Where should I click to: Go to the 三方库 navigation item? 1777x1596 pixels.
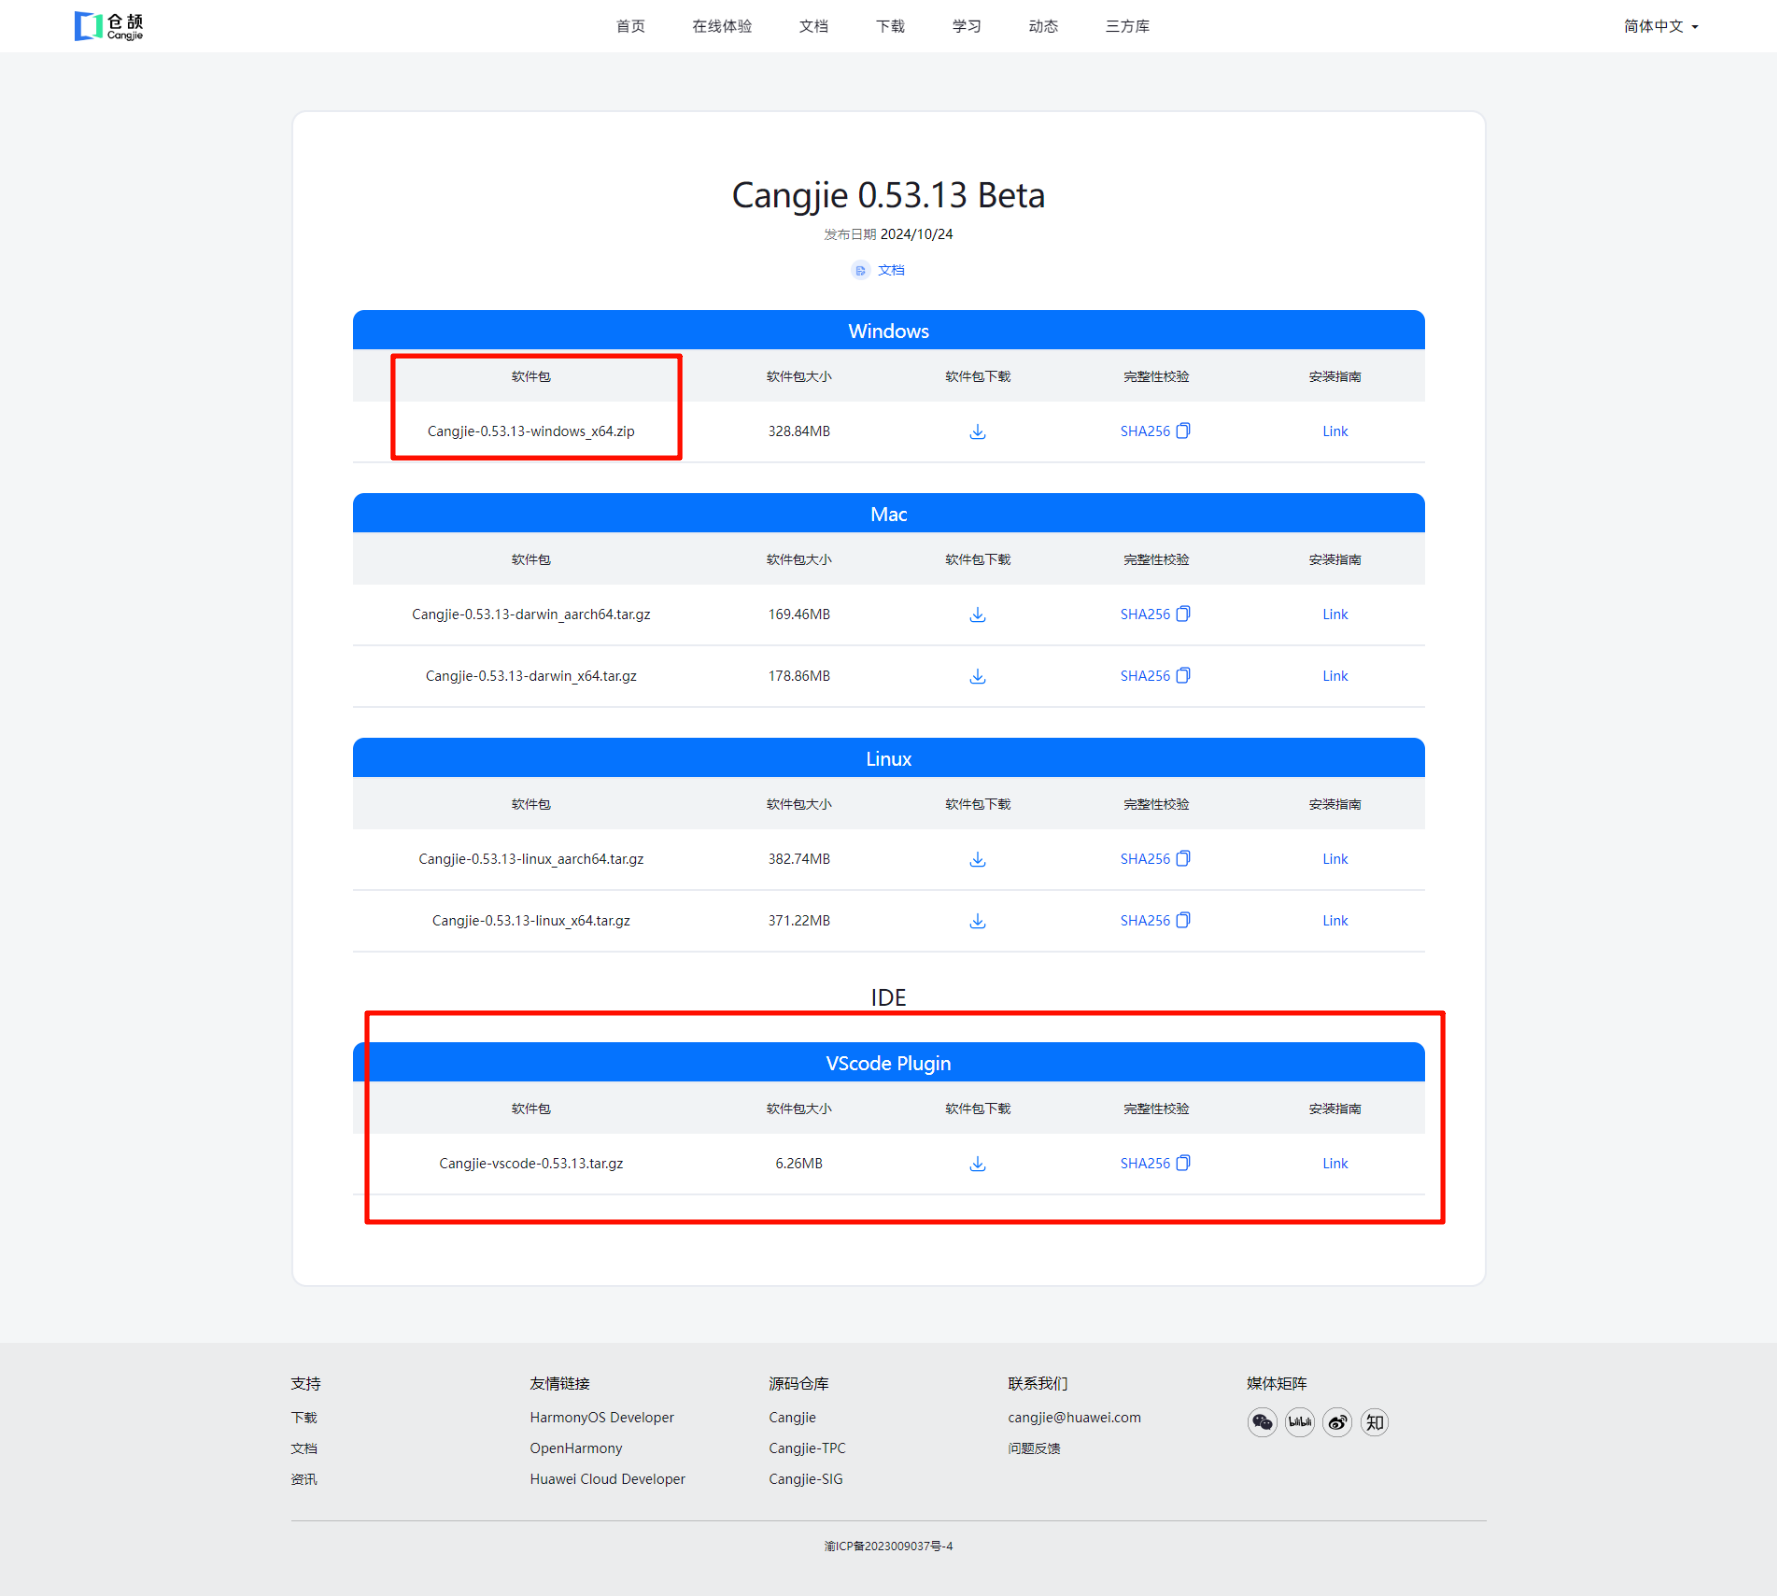1127,27
